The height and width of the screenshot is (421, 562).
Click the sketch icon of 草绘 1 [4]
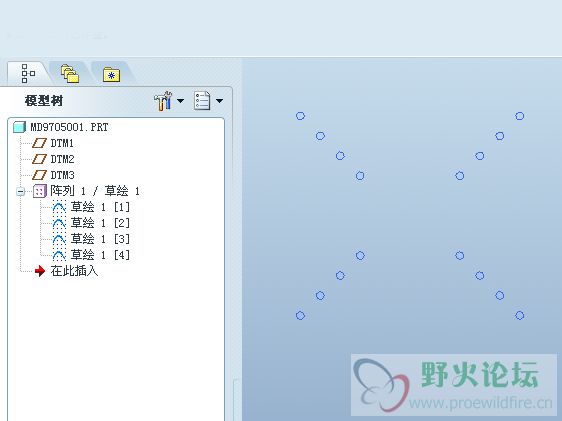[x=59, y=255]
